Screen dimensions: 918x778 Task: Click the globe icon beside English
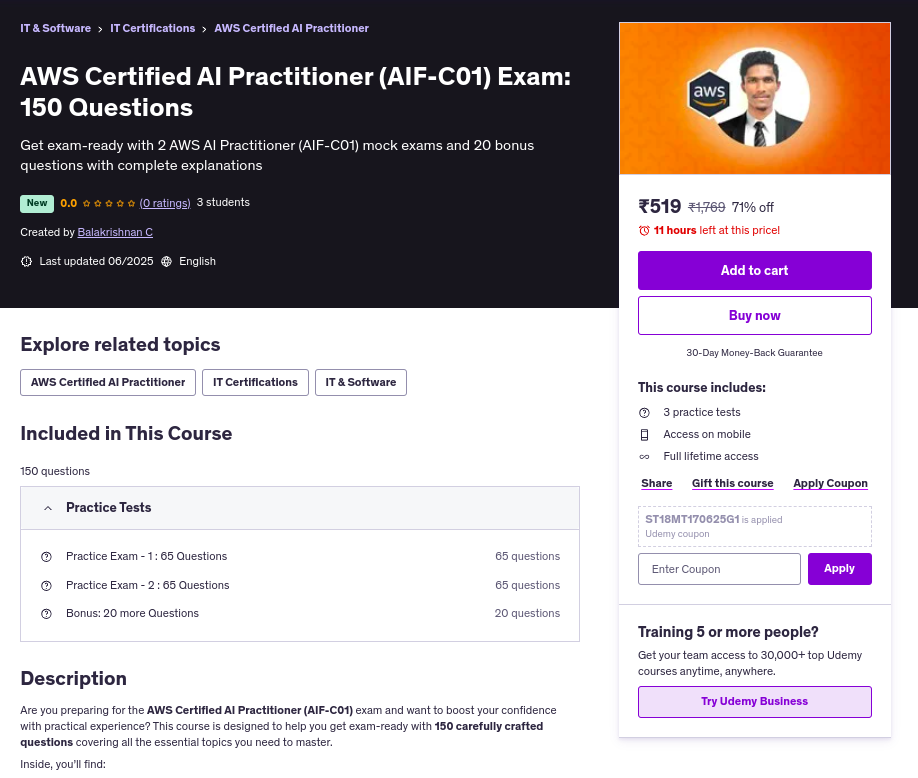coord(166,261)
